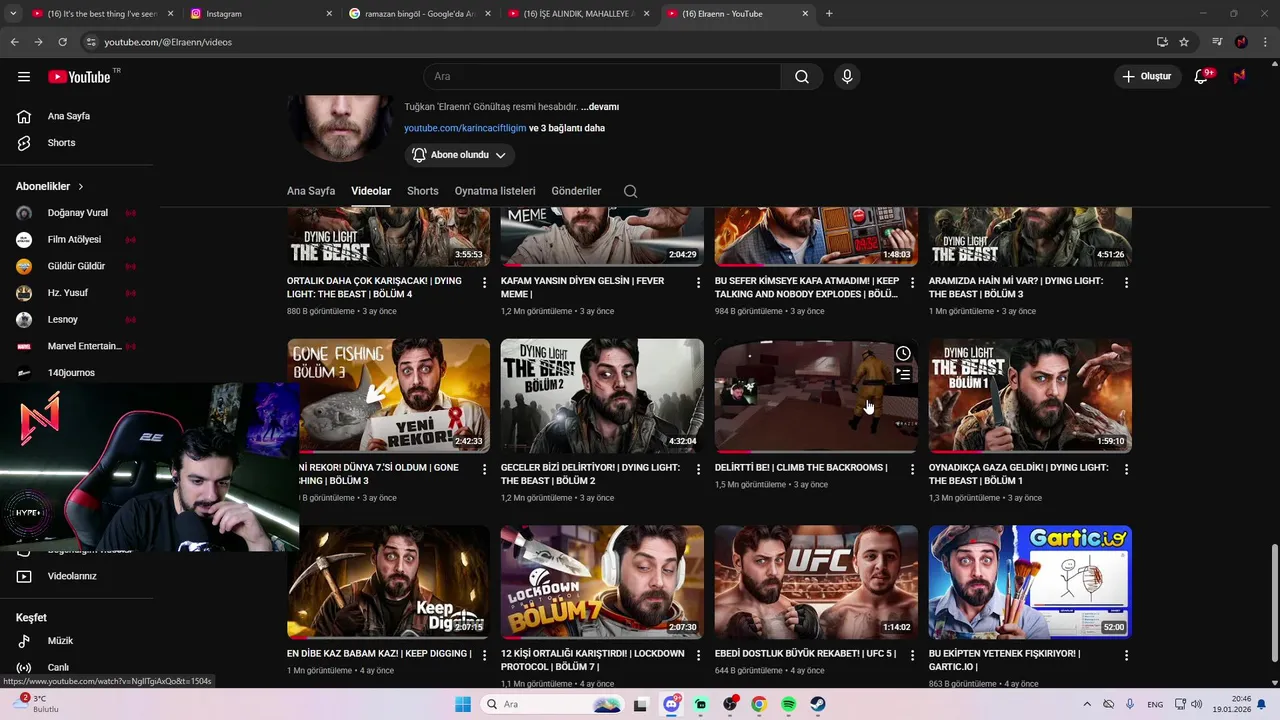
Task: Expand Abonelikler section chevron
Action: tap(81, 187)
